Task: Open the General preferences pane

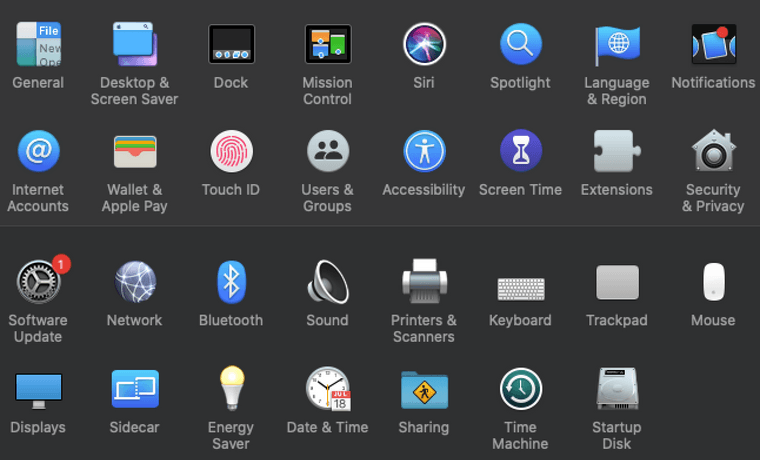Action: click(x=38, y=44)
